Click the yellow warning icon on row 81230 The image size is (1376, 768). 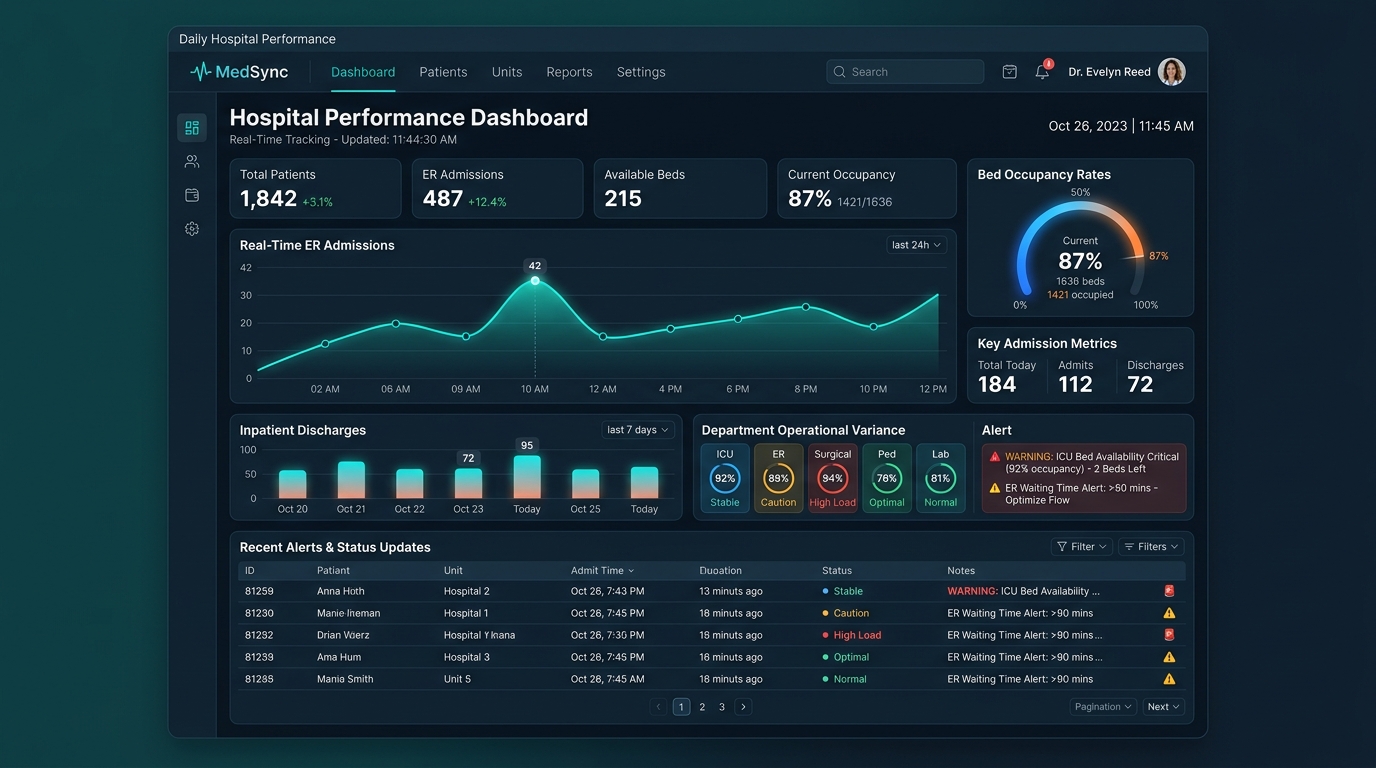click(1169, 613)
